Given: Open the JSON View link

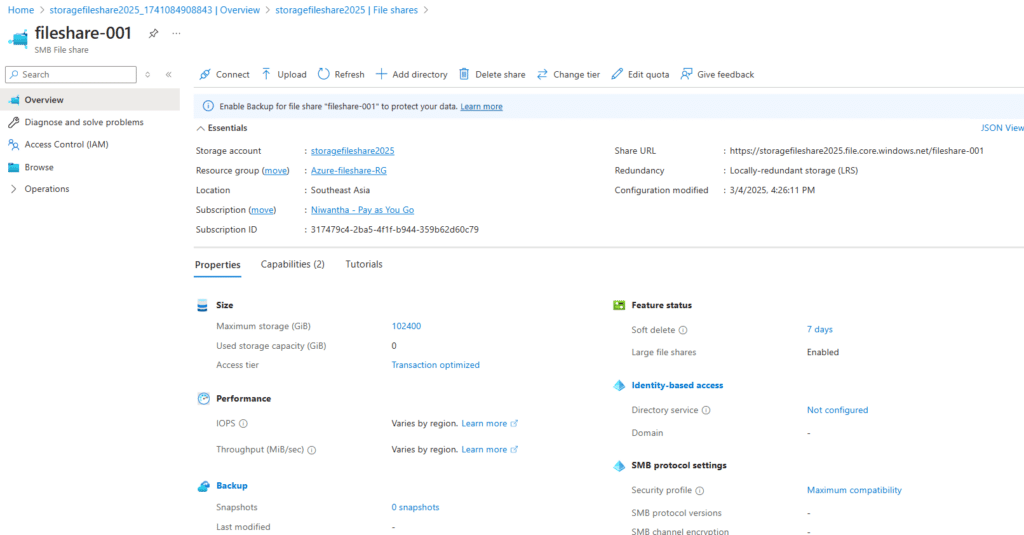Looking at the screenshot, I should (x=1002, y=128).
